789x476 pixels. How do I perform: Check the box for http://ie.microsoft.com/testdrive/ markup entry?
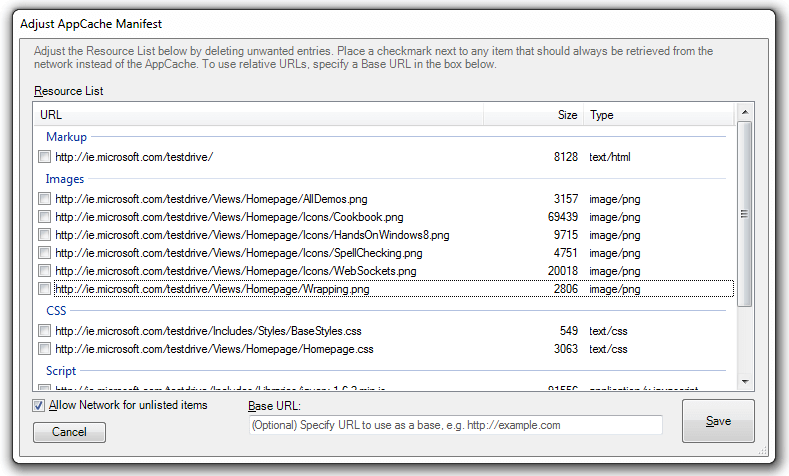44,156
